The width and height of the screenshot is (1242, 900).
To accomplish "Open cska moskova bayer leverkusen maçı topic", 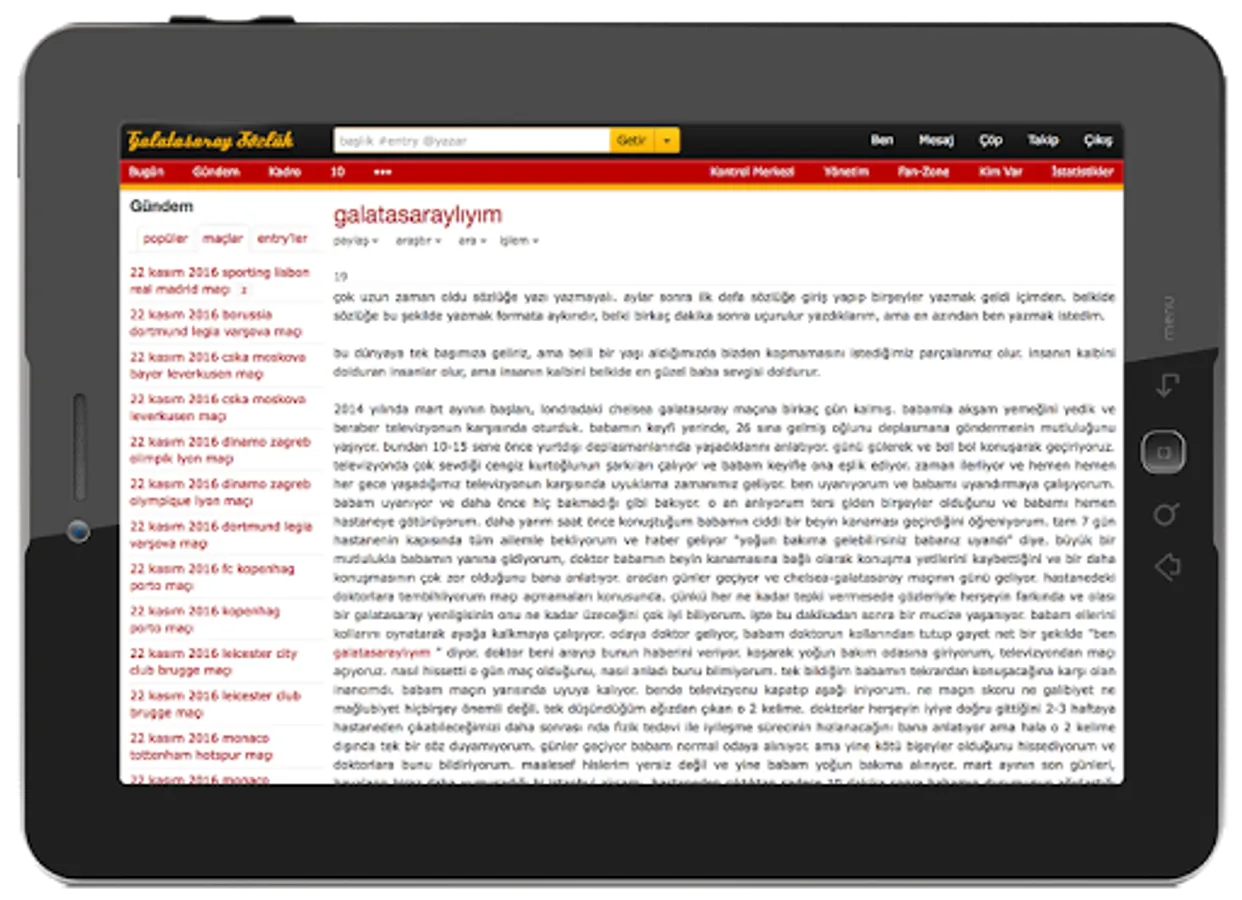I will [x=218, y=365].
